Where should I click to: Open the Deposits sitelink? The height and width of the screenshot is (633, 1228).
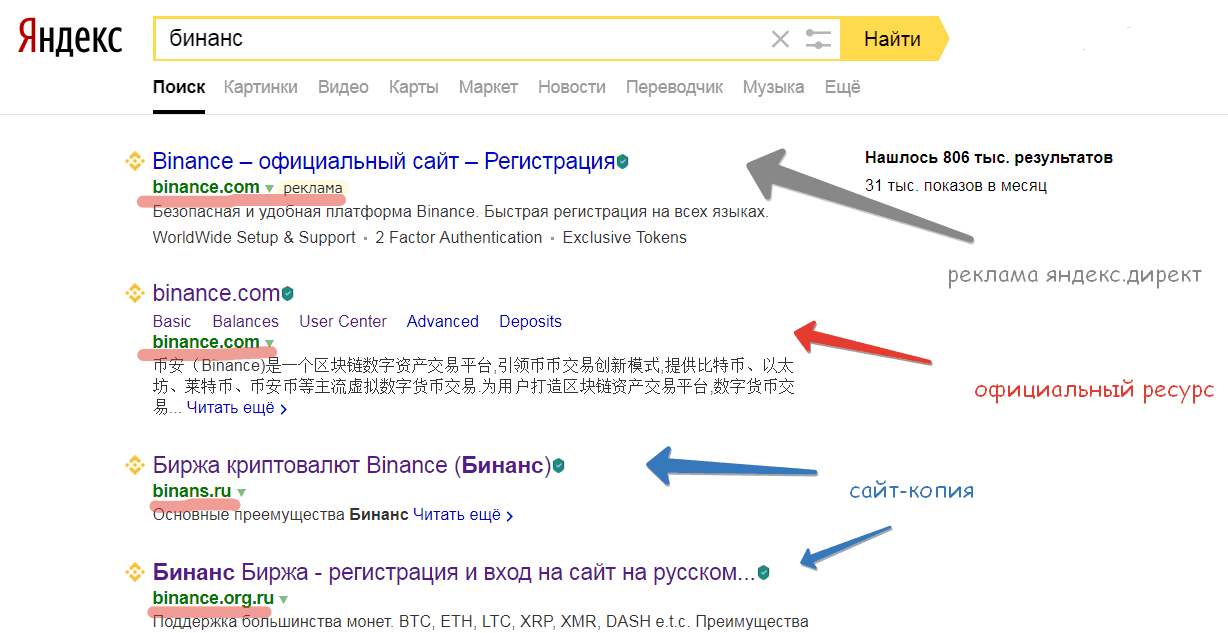point(530,321)
